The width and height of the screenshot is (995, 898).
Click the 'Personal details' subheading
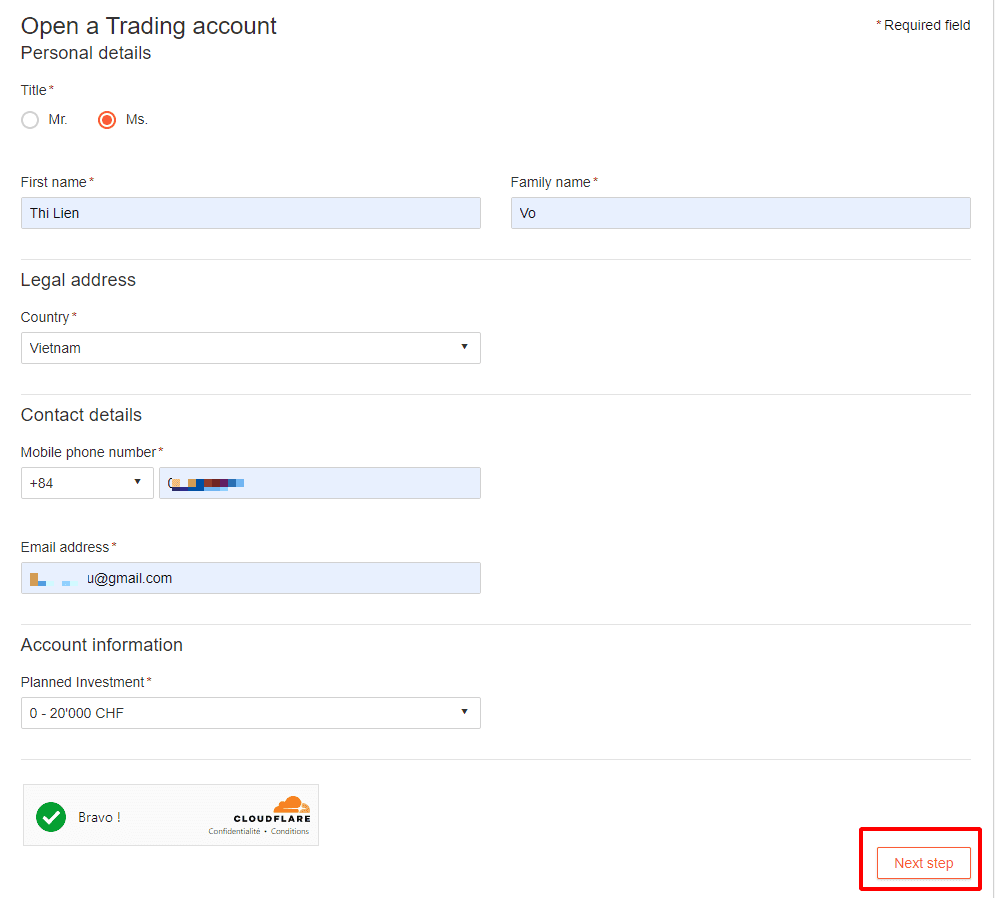[x=86, y=53]
